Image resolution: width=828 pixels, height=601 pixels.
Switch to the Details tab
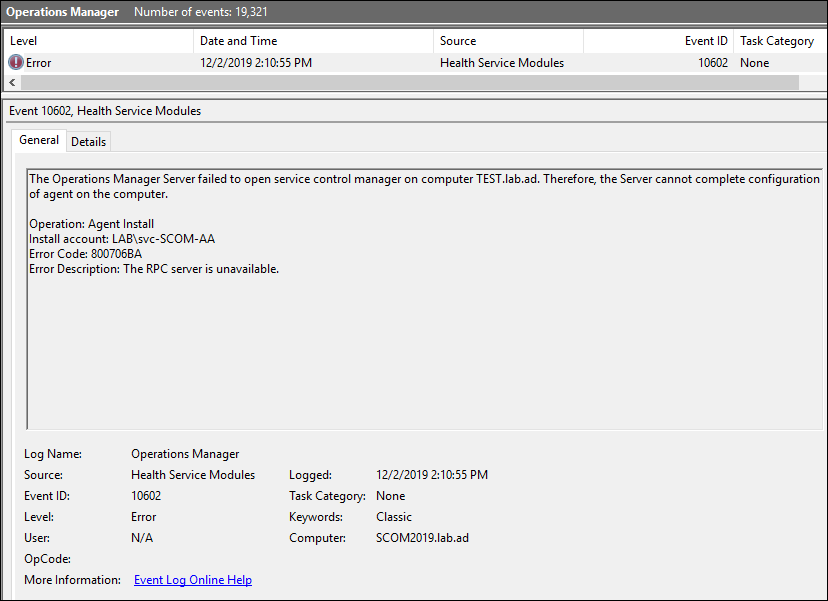click(88, 142)
